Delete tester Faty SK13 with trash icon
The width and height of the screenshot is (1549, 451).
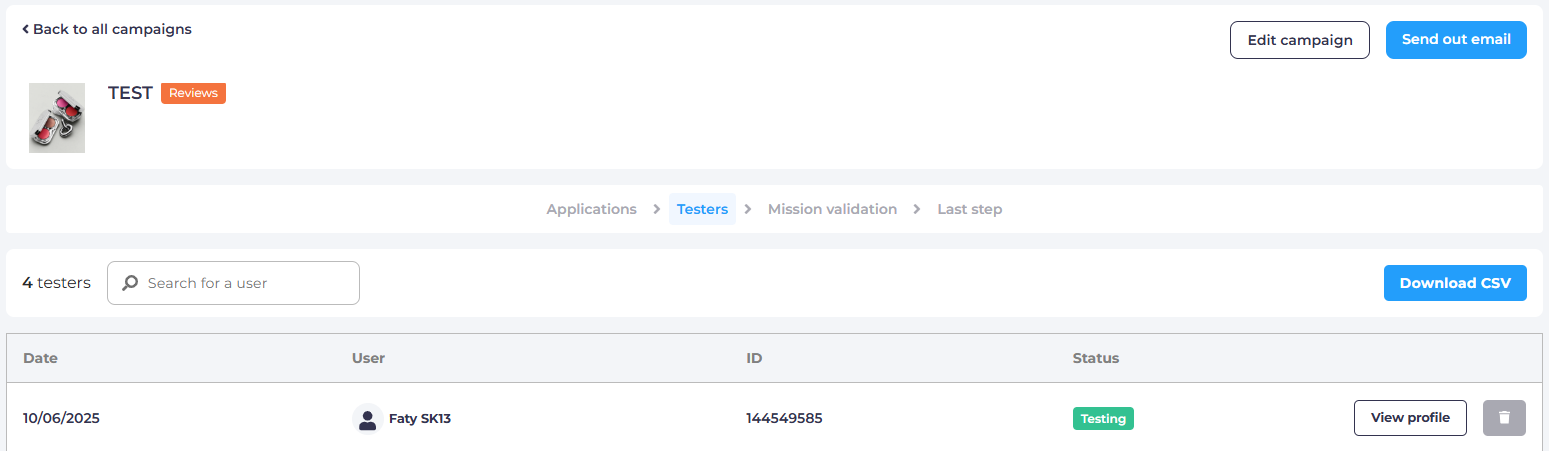tap(1504, 418)
